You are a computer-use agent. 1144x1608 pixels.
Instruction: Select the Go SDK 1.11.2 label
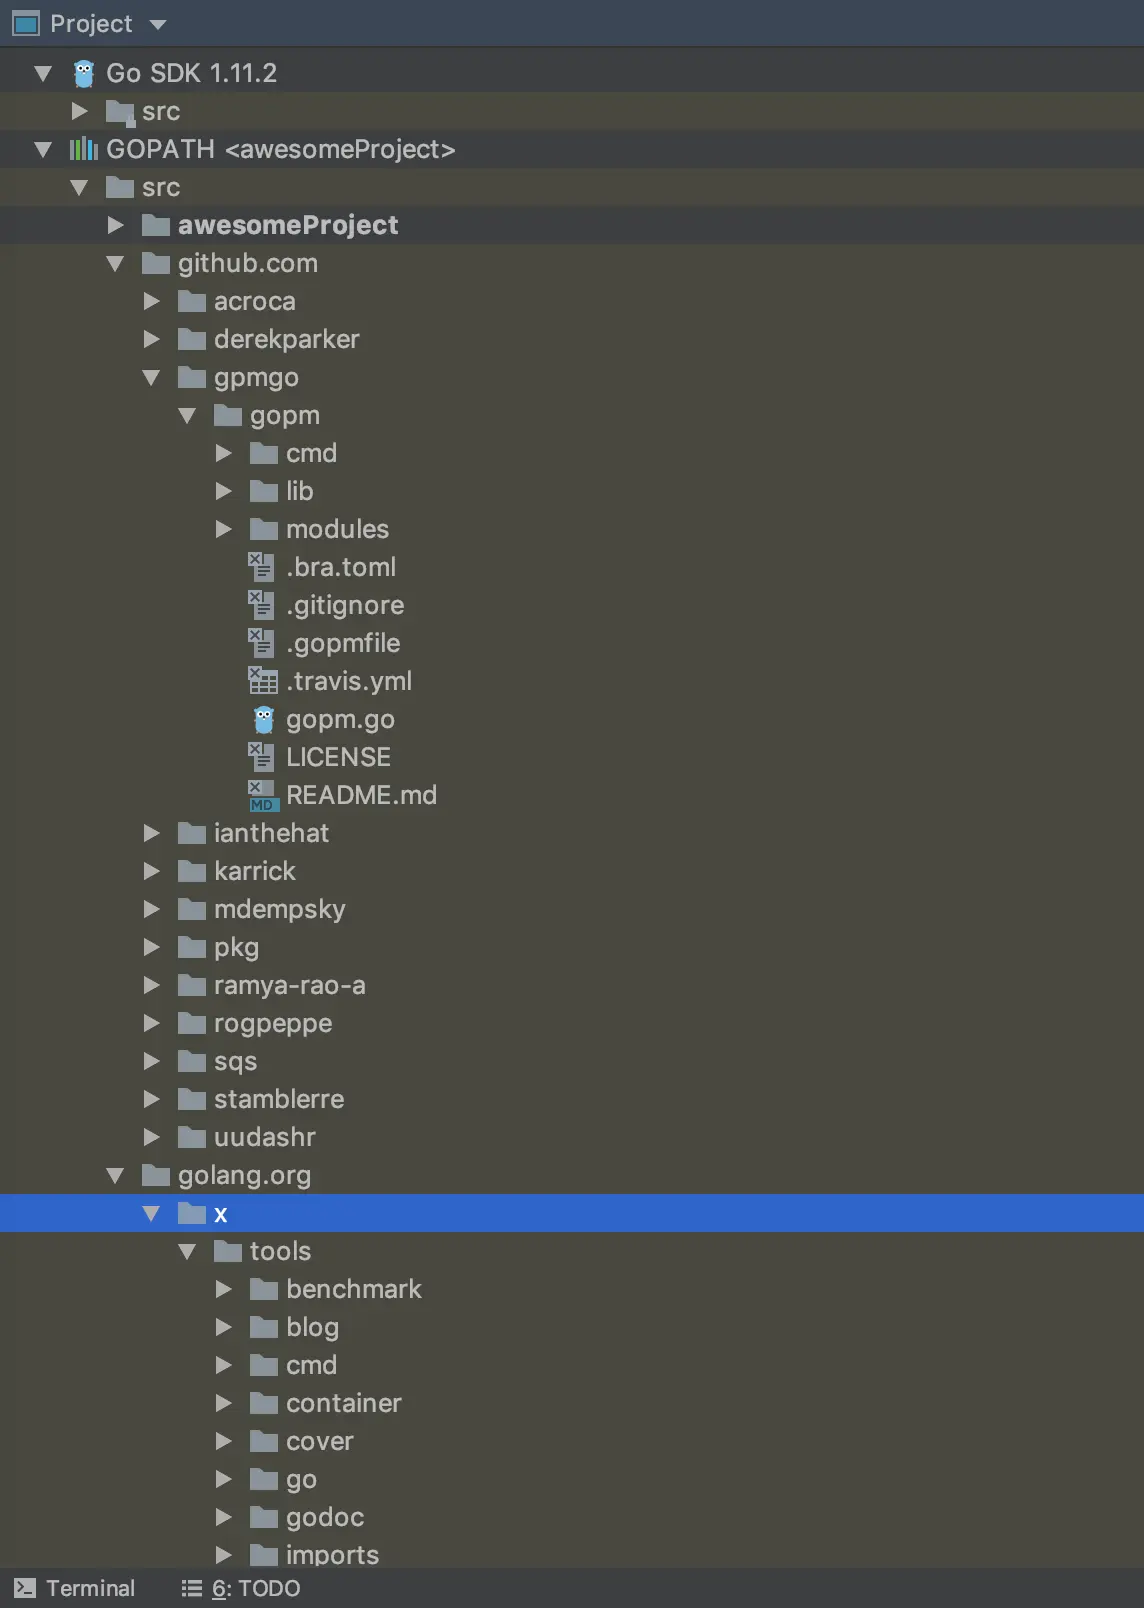click(x=192, y=73)
